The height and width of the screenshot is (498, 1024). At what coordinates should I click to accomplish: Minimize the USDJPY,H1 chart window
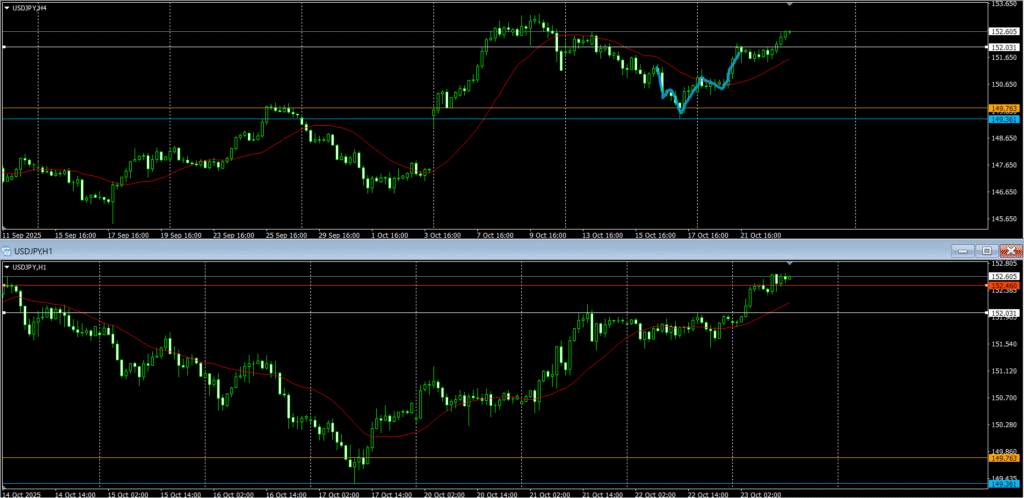coord(961,249)
